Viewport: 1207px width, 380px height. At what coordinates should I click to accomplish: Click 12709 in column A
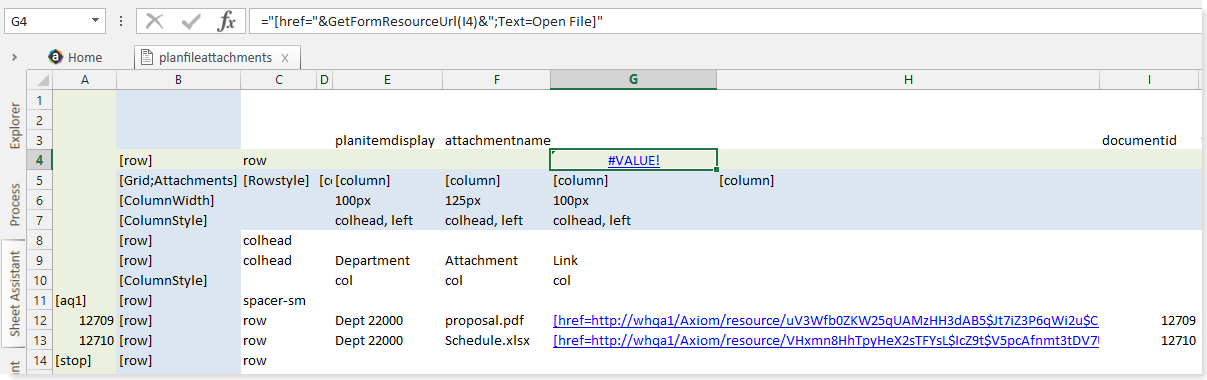pos(84,321)
